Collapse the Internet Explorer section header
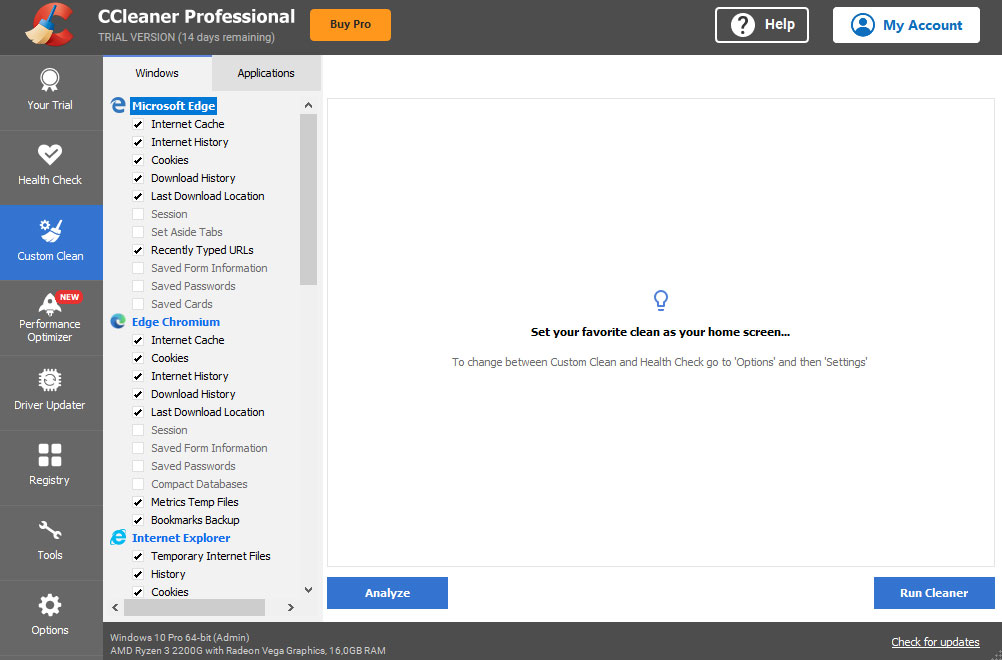This screenshot has height=660, width=1002. [181, 537]
